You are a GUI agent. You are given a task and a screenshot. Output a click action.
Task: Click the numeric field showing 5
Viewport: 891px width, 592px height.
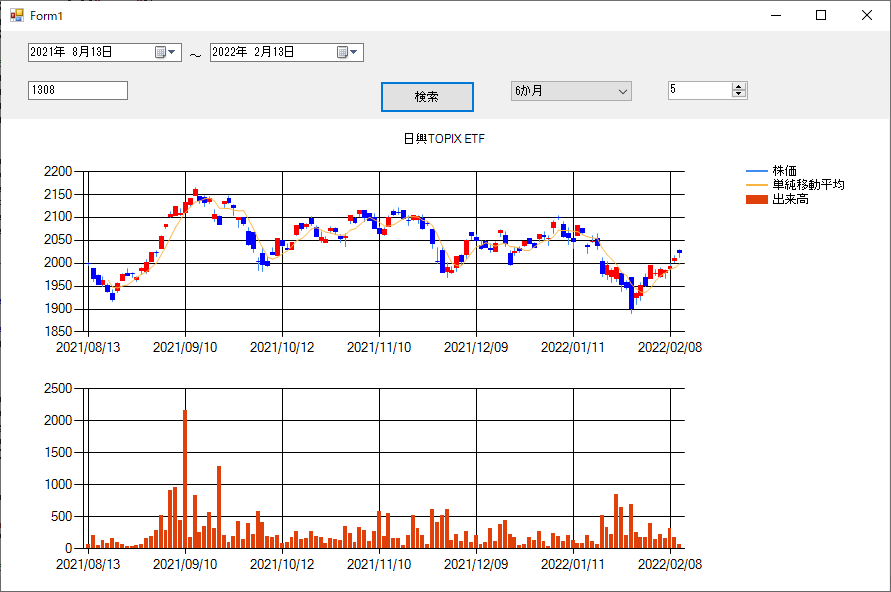pos(700,90)
